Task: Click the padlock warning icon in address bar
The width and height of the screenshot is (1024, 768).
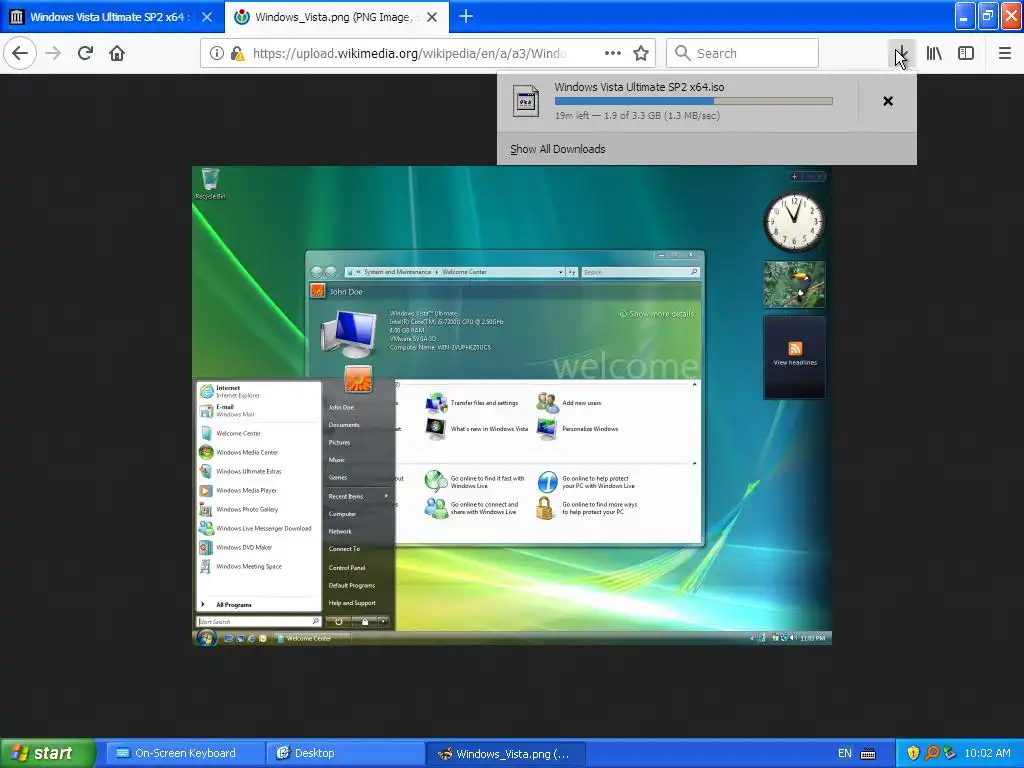Action: [x=237, y=53]
